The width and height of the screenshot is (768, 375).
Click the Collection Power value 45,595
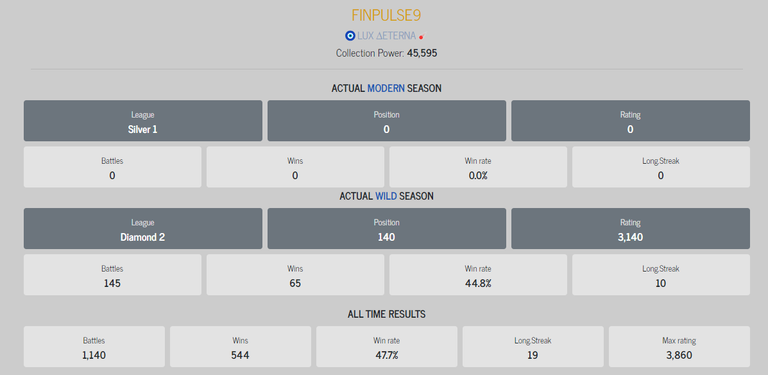click(422, 53)
